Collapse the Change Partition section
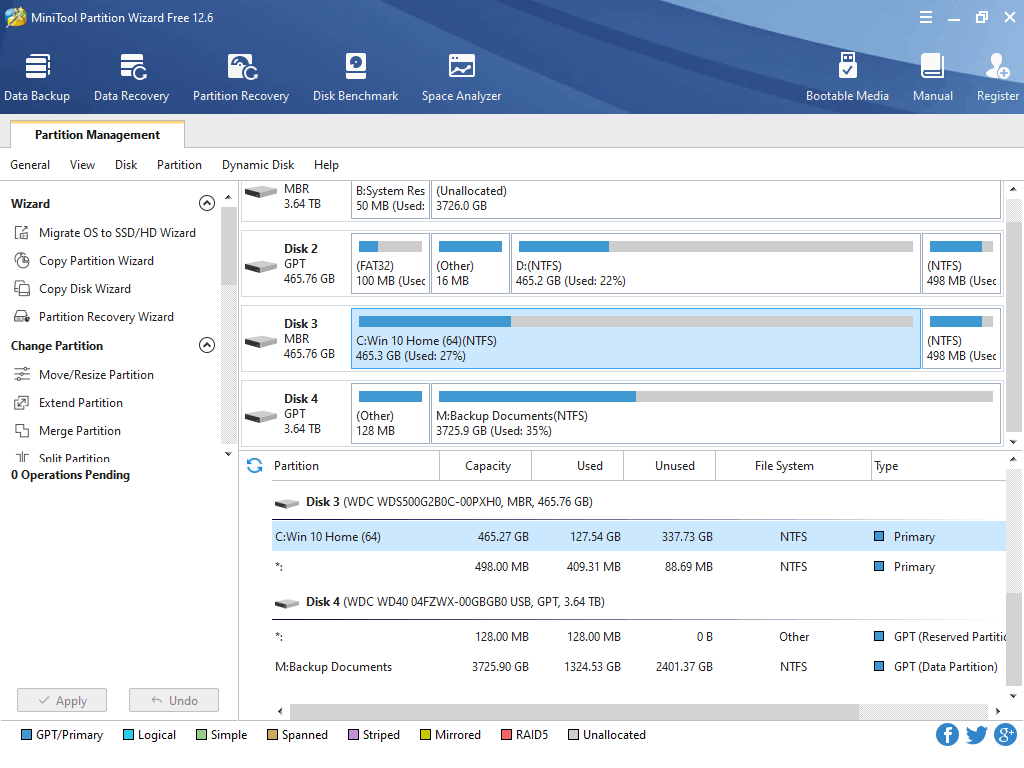 207,345
